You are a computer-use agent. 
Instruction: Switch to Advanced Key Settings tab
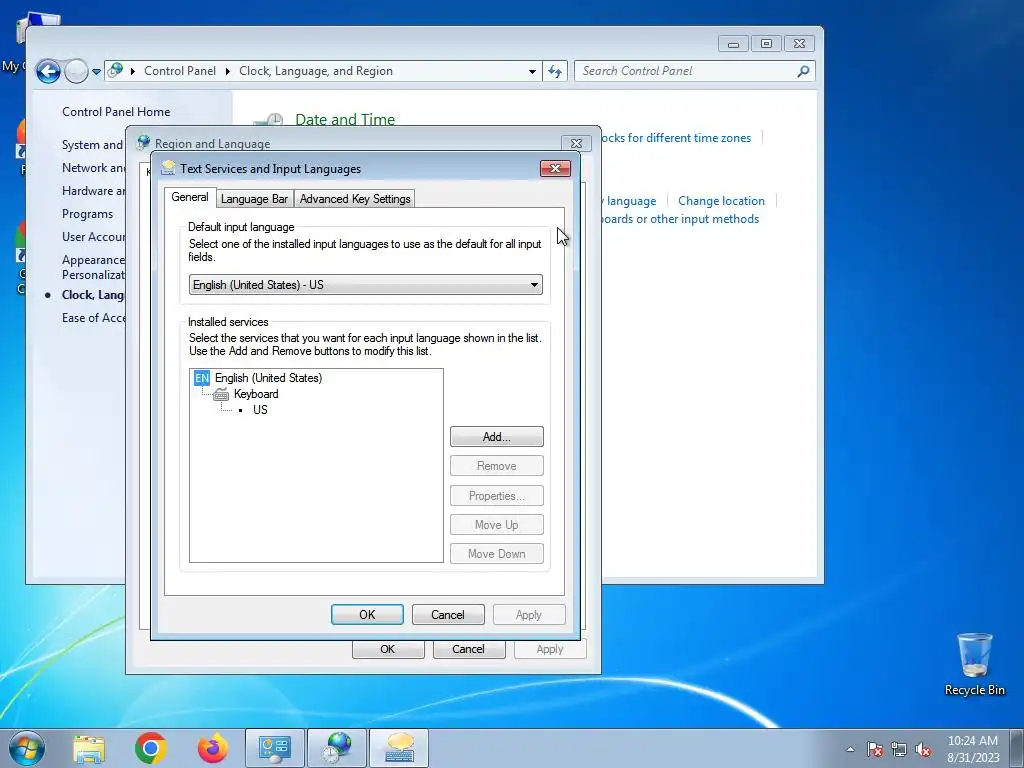(355, 199)
